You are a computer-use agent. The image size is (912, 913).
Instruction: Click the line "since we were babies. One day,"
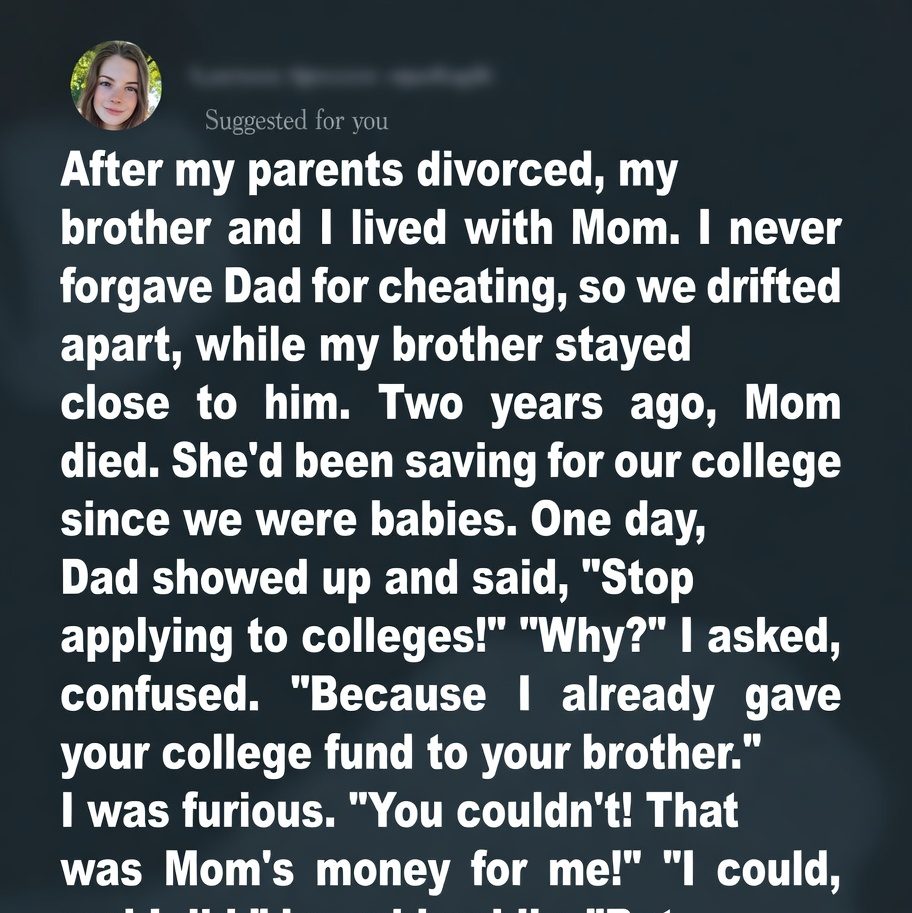pos(384,520)
